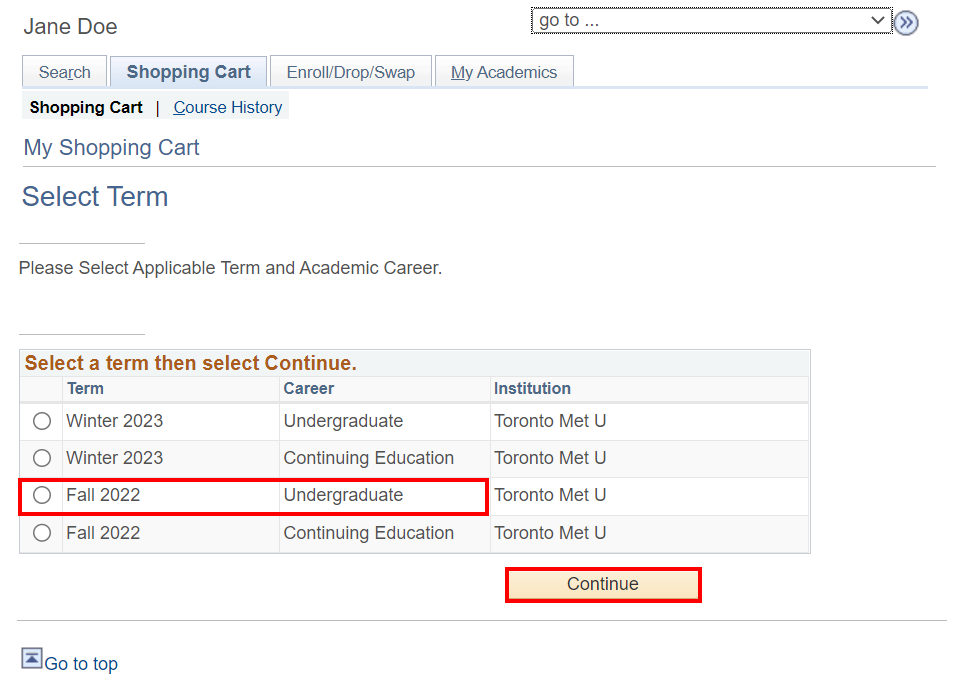This screenshot has width=976, height=684.
Task: Select Fall 2022 Undergraduate radio button
Action: point(42,495)
